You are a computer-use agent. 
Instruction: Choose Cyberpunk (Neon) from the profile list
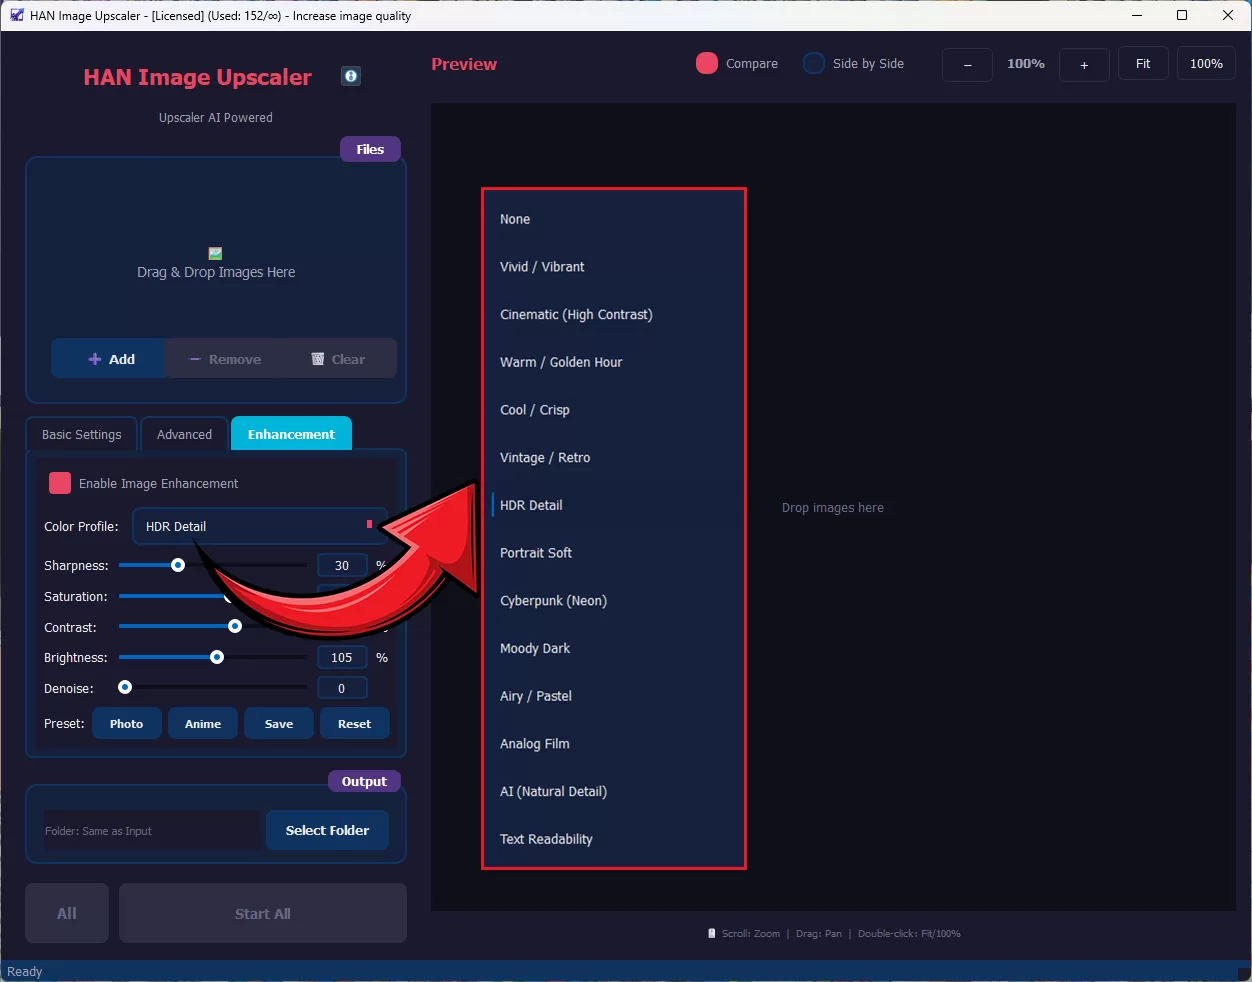point(553,601)
